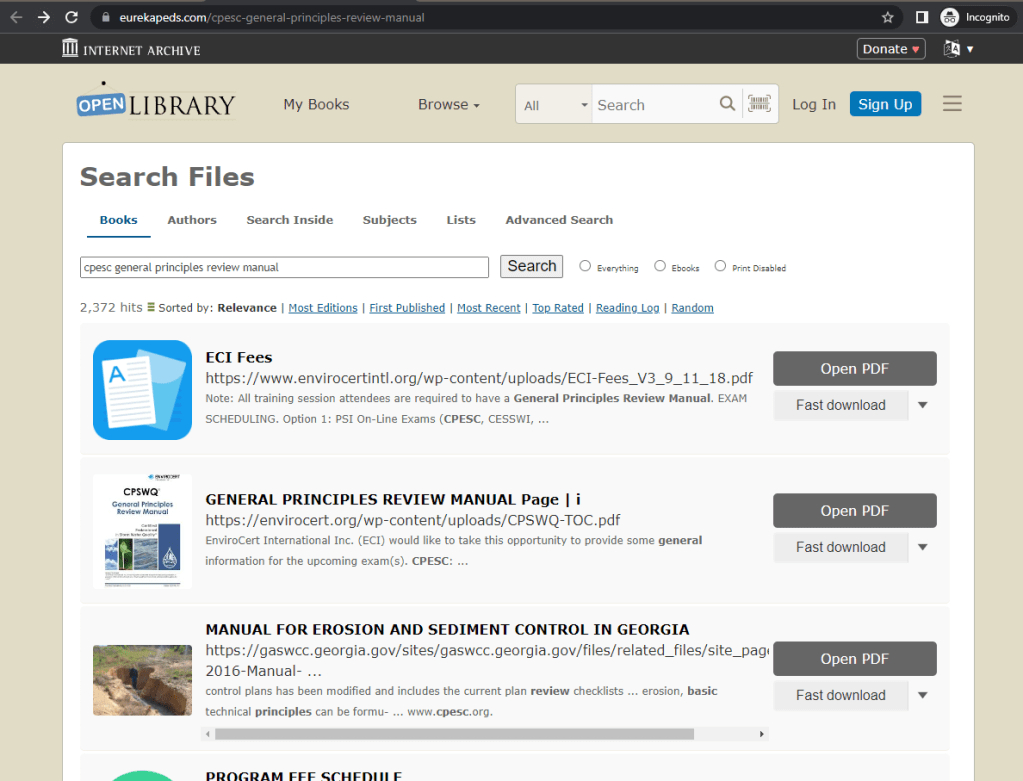Switch to the Authors tab
Screen dimensions: 1023x781
click(x=192, y=220)
